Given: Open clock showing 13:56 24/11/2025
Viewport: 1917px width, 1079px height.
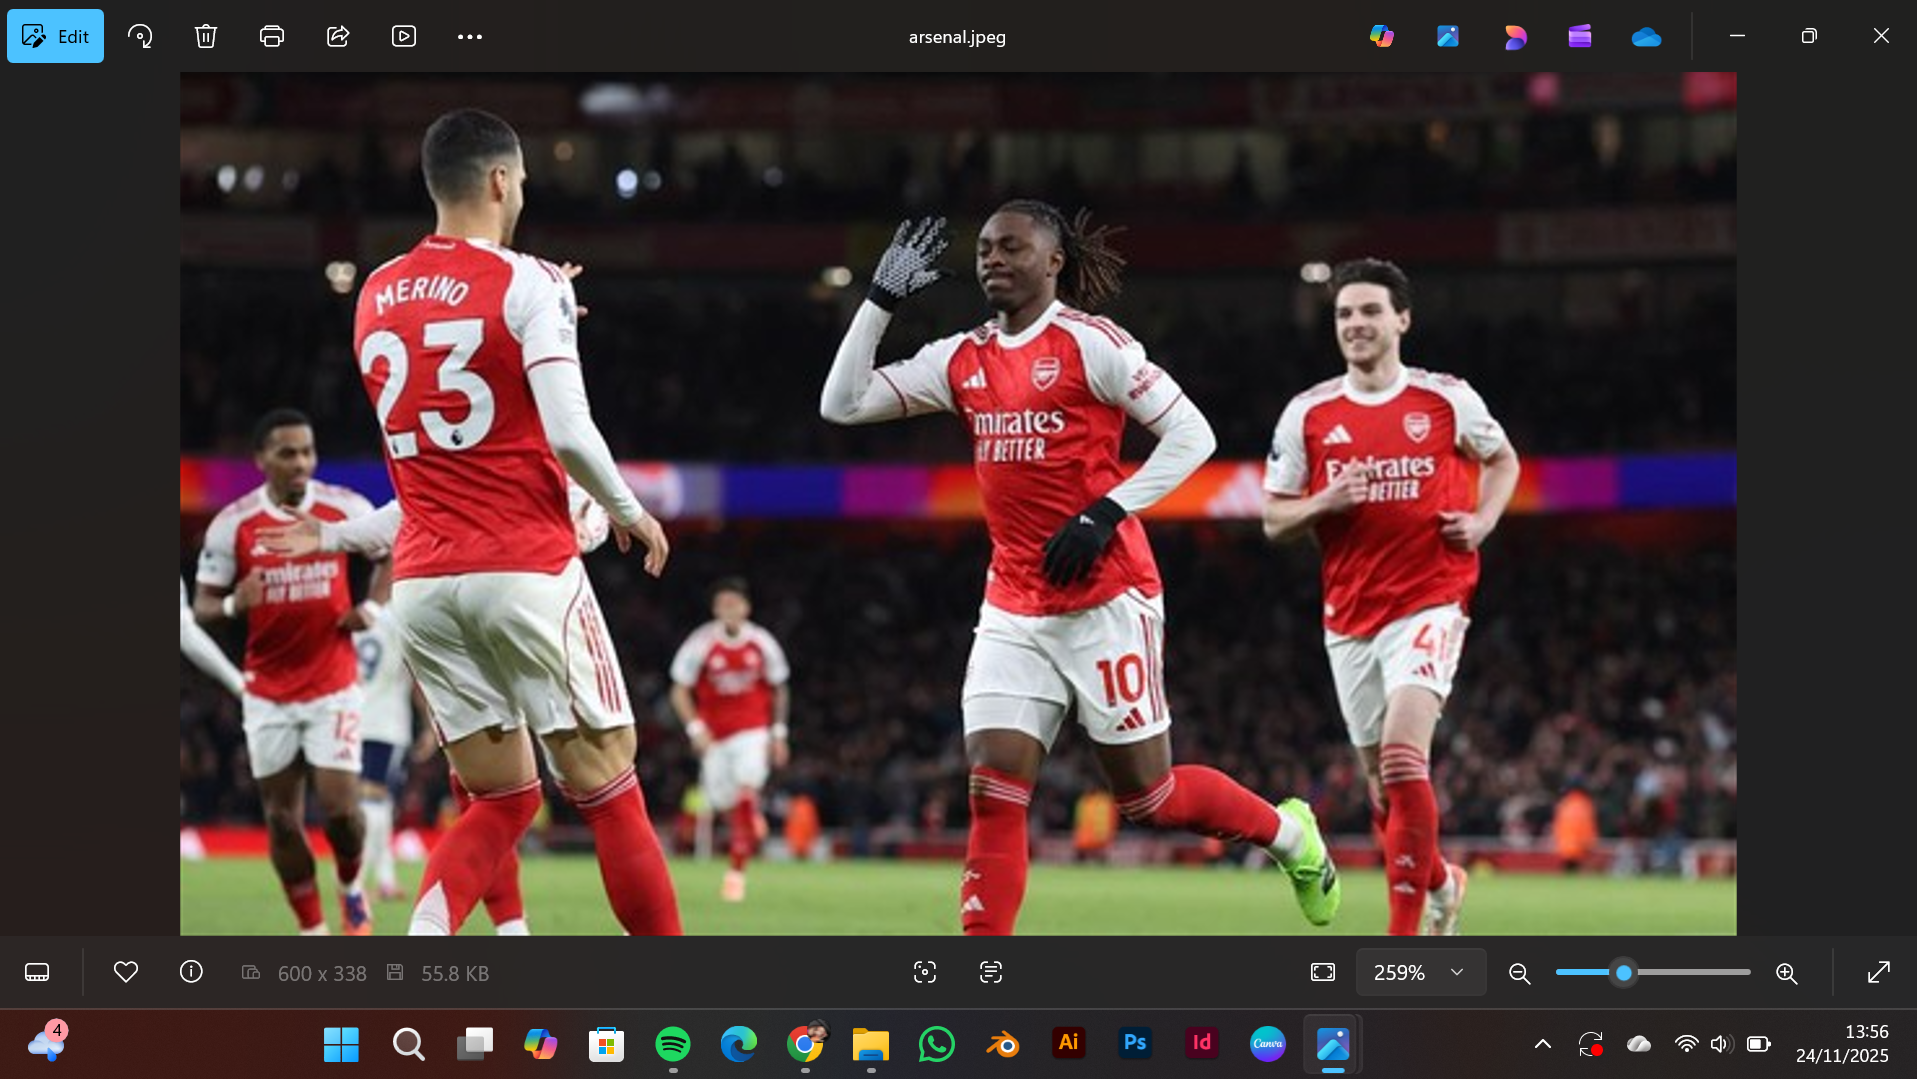Looking at the screenshot, I should coord(1842,1044).
